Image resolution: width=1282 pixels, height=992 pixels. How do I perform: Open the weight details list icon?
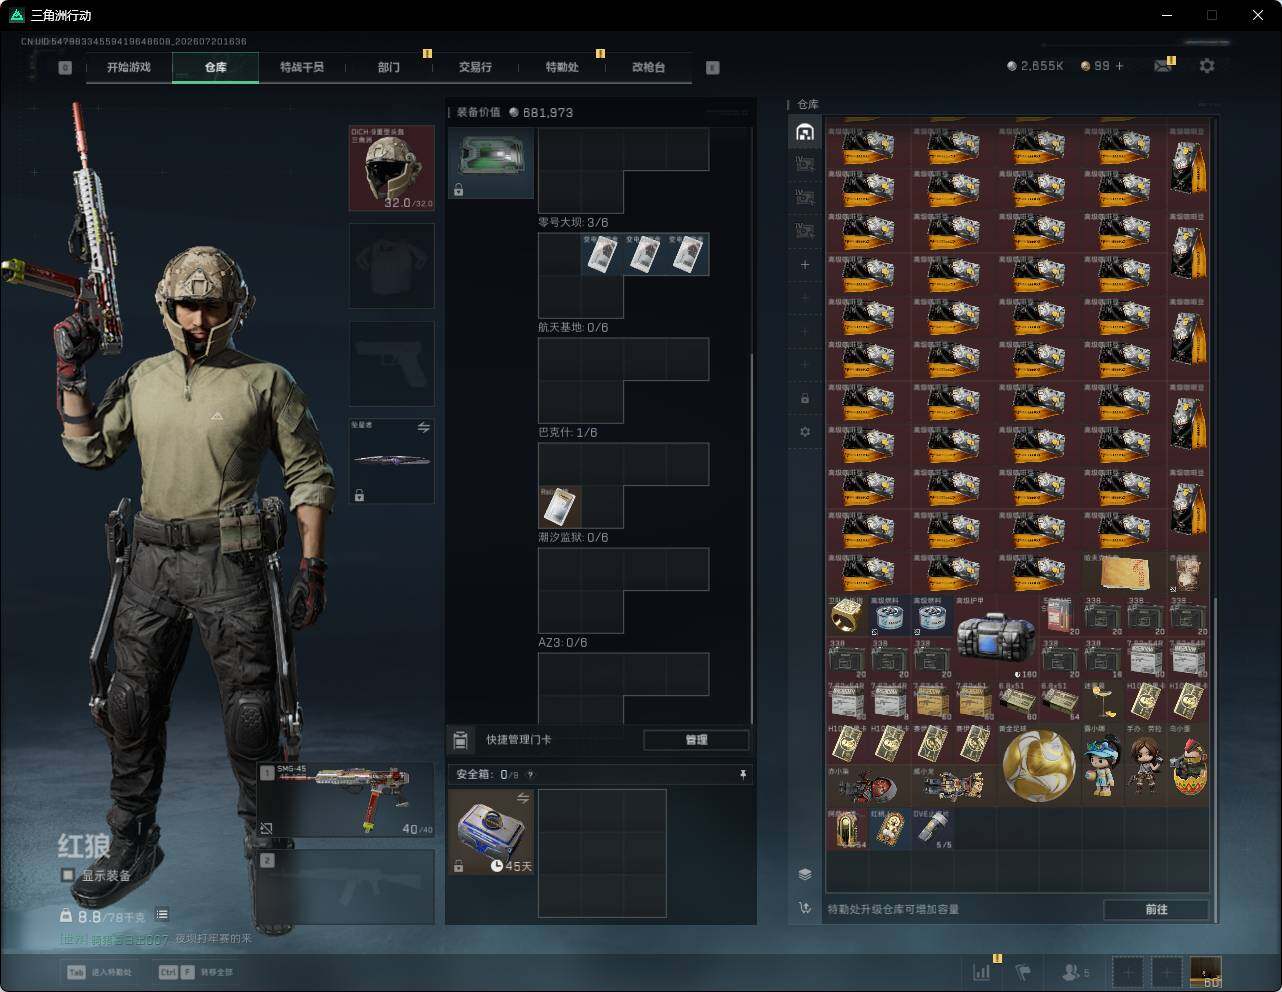[x=162, y=914]
